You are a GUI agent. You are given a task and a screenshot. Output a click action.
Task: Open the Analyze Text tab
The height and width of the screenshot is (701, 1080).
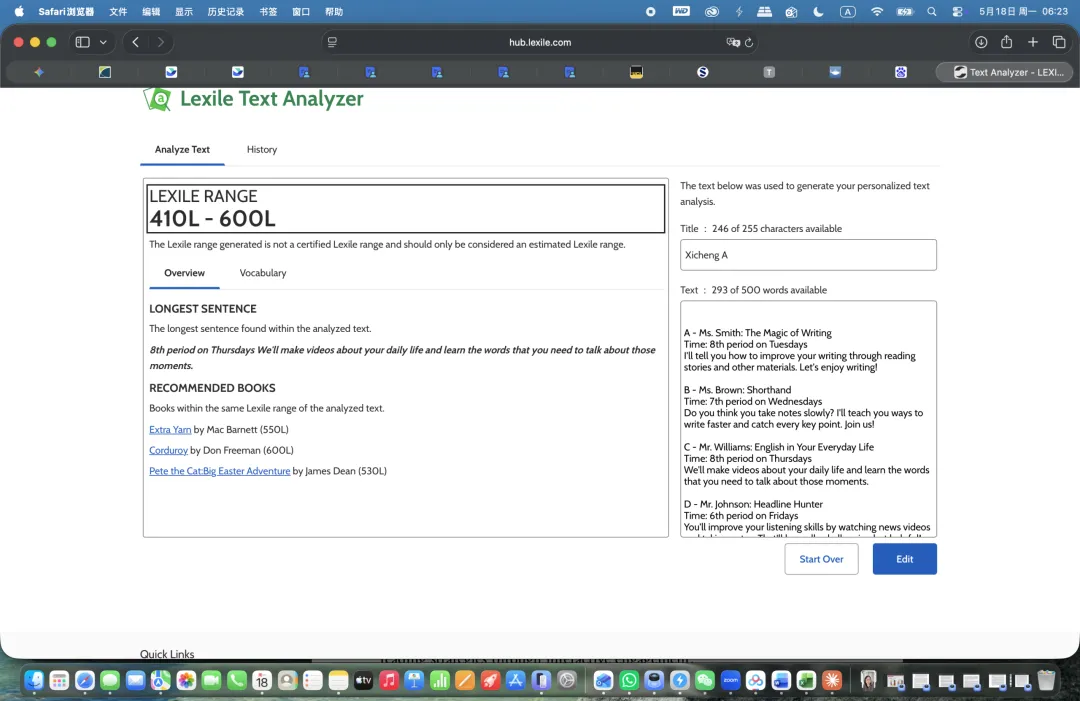pos(182,149)
